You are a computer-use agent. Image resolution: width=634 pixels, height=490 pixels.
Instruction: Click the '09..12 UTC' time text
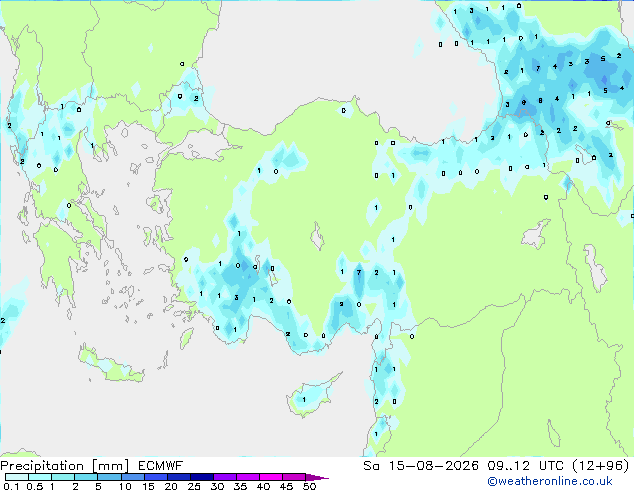pos(526,466)
